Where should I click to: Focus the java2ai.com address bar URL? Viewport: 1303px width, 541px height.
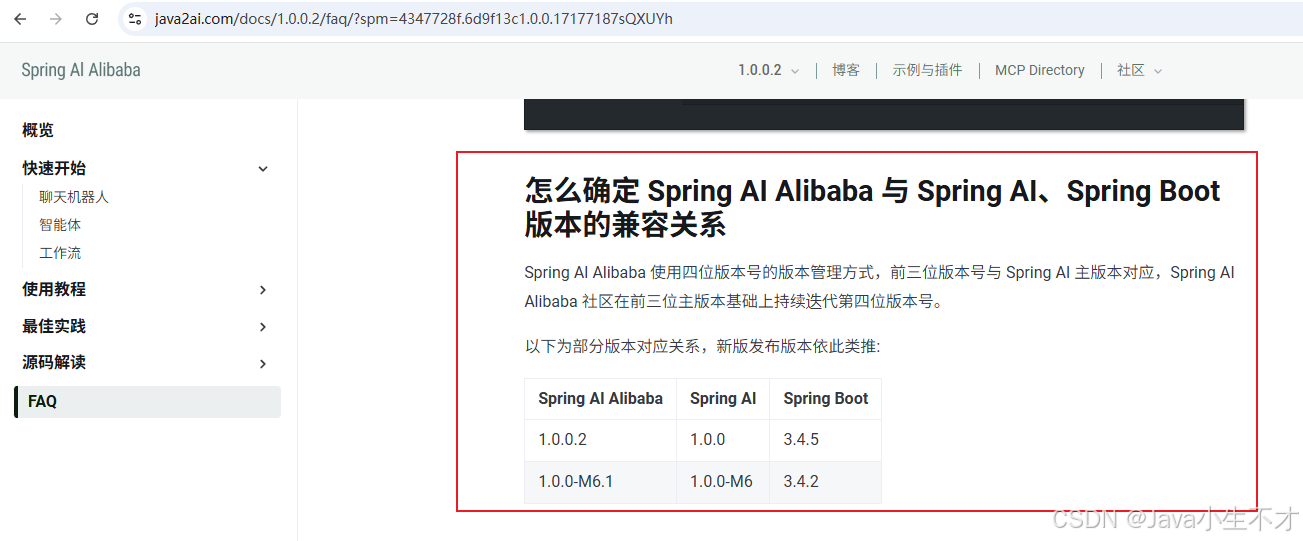(x=413, y=19)
